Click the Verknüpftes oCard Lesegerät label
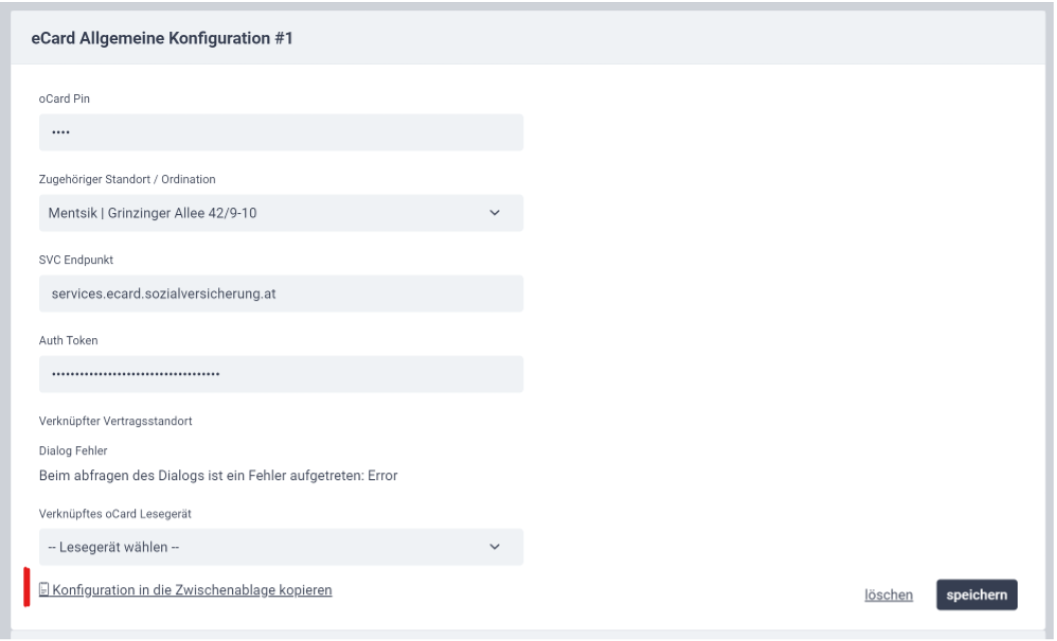Image resolution: width=1057 pixels, height=641 pixels. coord(115,514)
